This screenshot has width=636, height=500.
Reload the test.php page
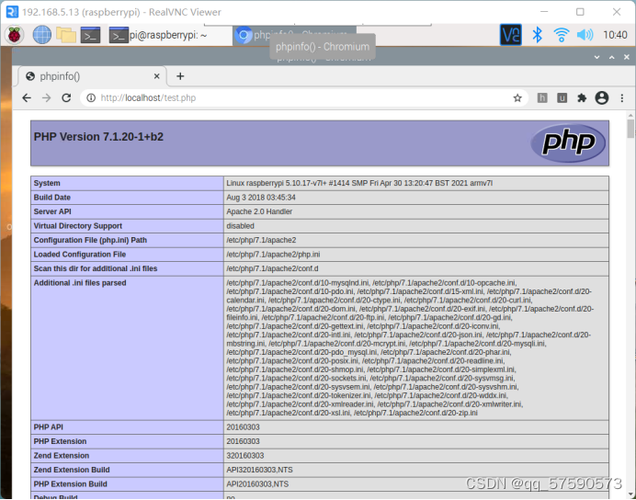(66, 98)
